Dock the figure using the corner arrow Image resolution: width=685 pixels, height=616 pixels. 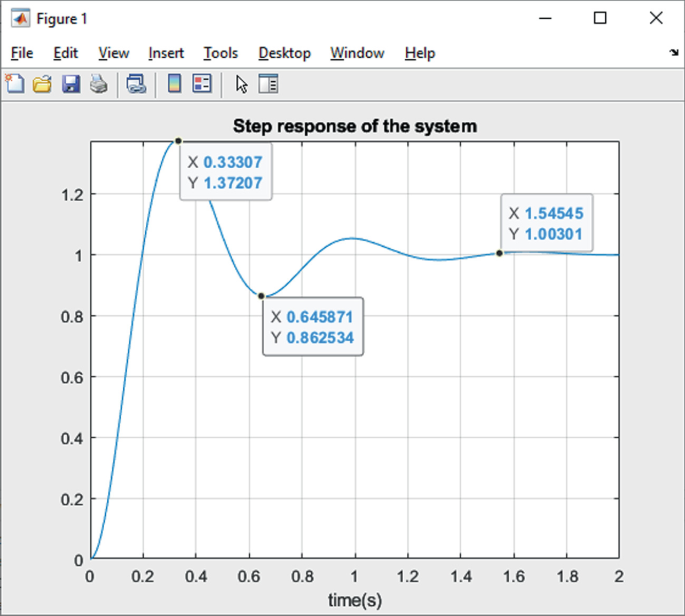click(x=674, y=52)
